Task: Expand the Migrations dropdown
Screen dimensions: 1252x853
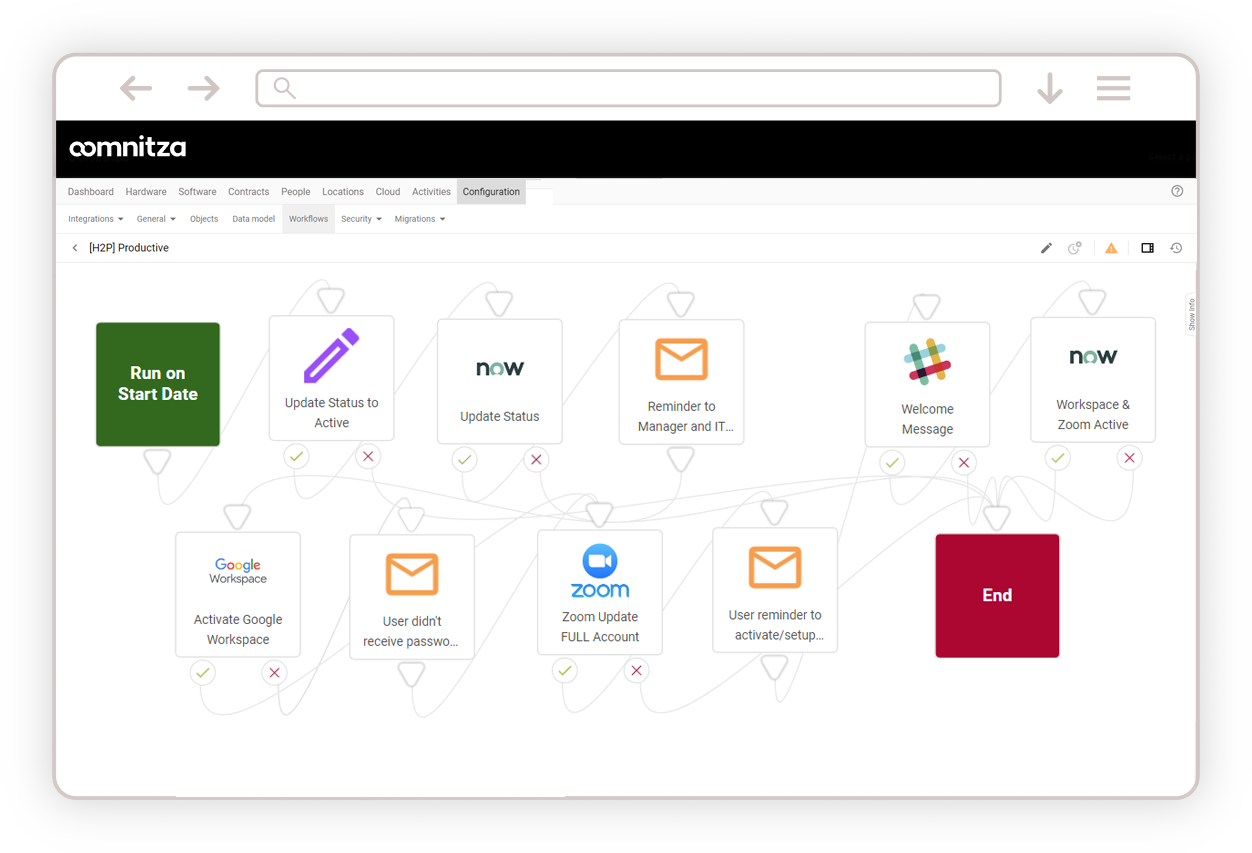Action: [x=420, y=219]
